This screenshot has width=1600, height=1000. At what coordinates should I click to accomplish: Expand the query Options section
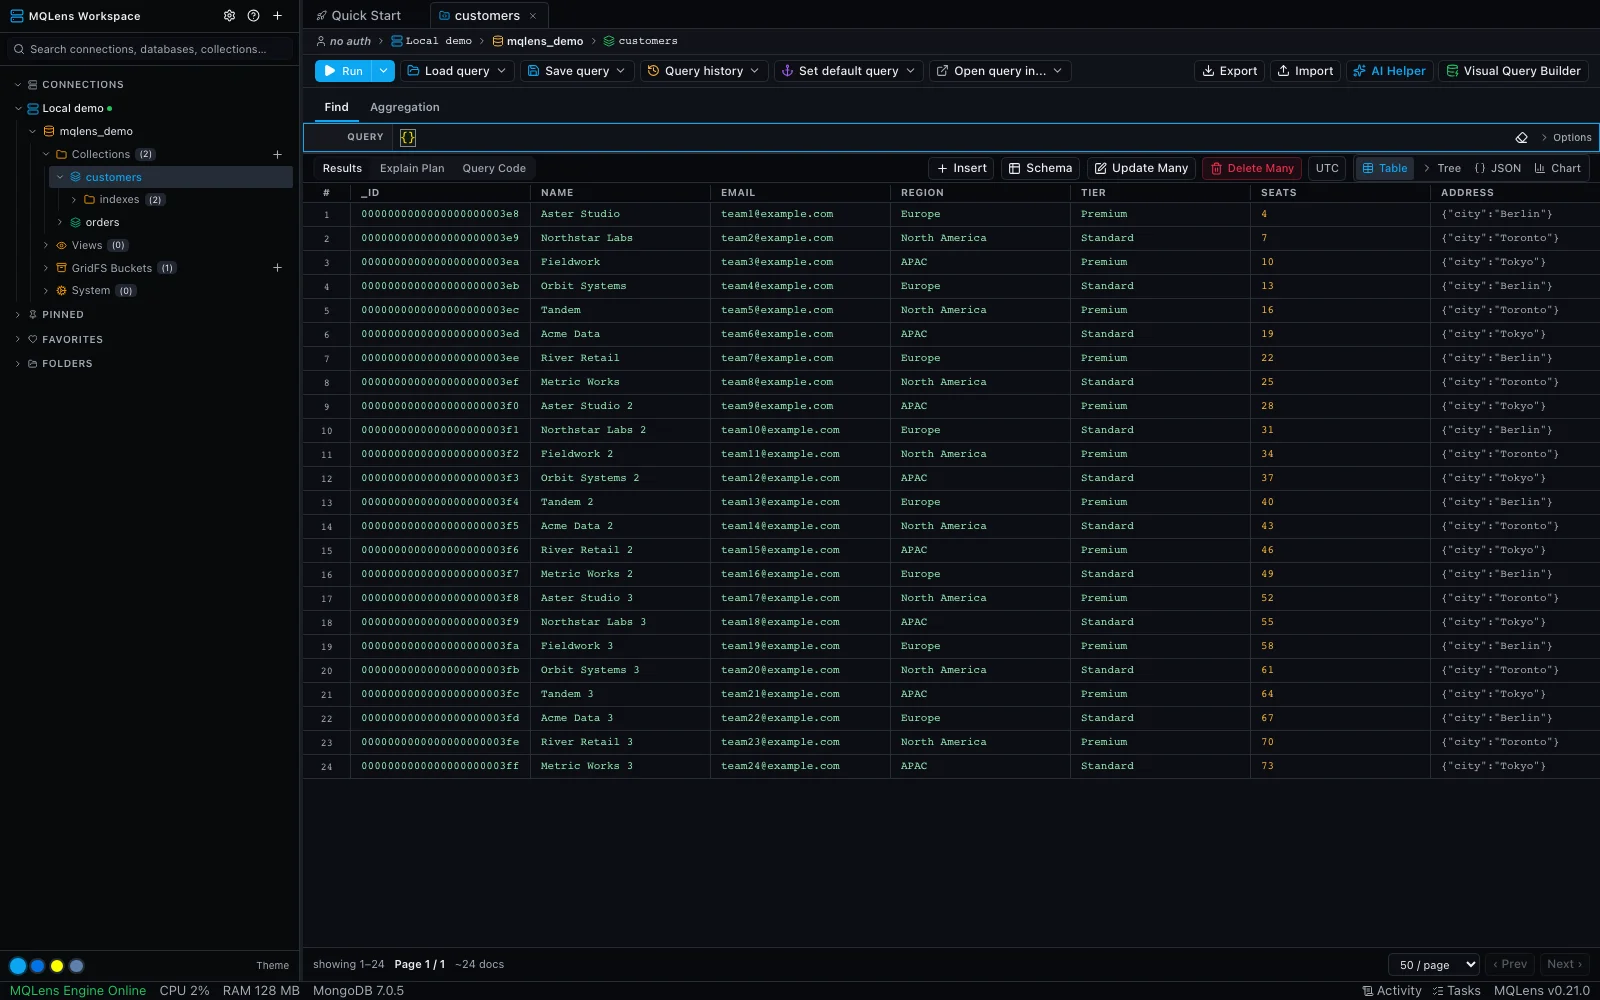[1565, 138]
